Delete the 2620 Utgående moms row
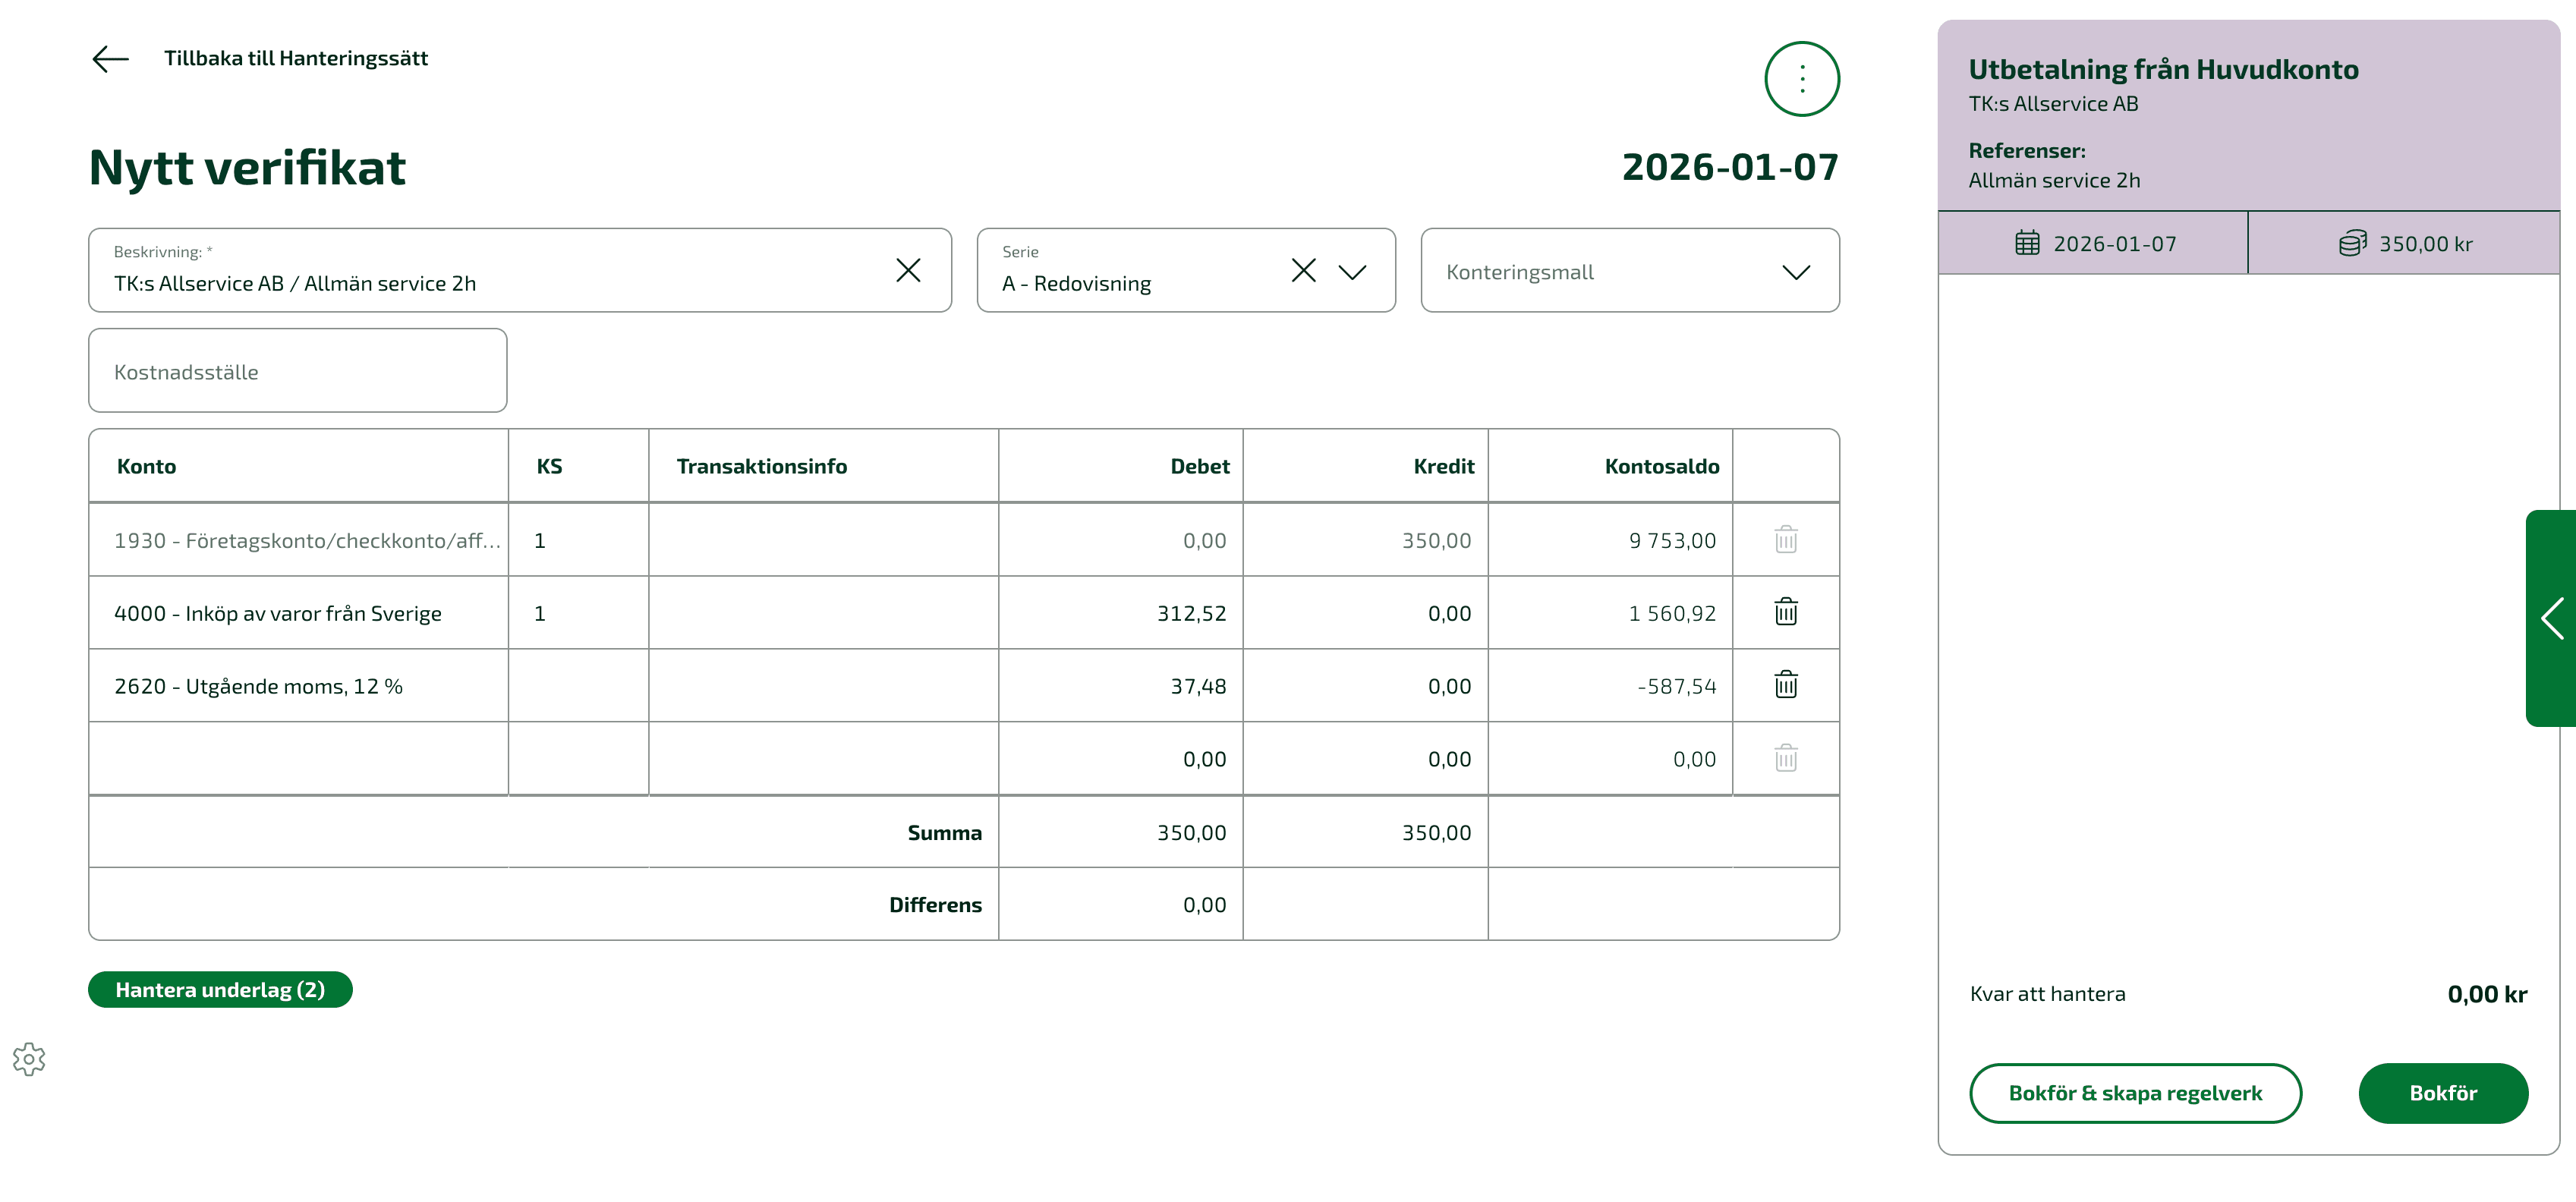 point(1785,685)
